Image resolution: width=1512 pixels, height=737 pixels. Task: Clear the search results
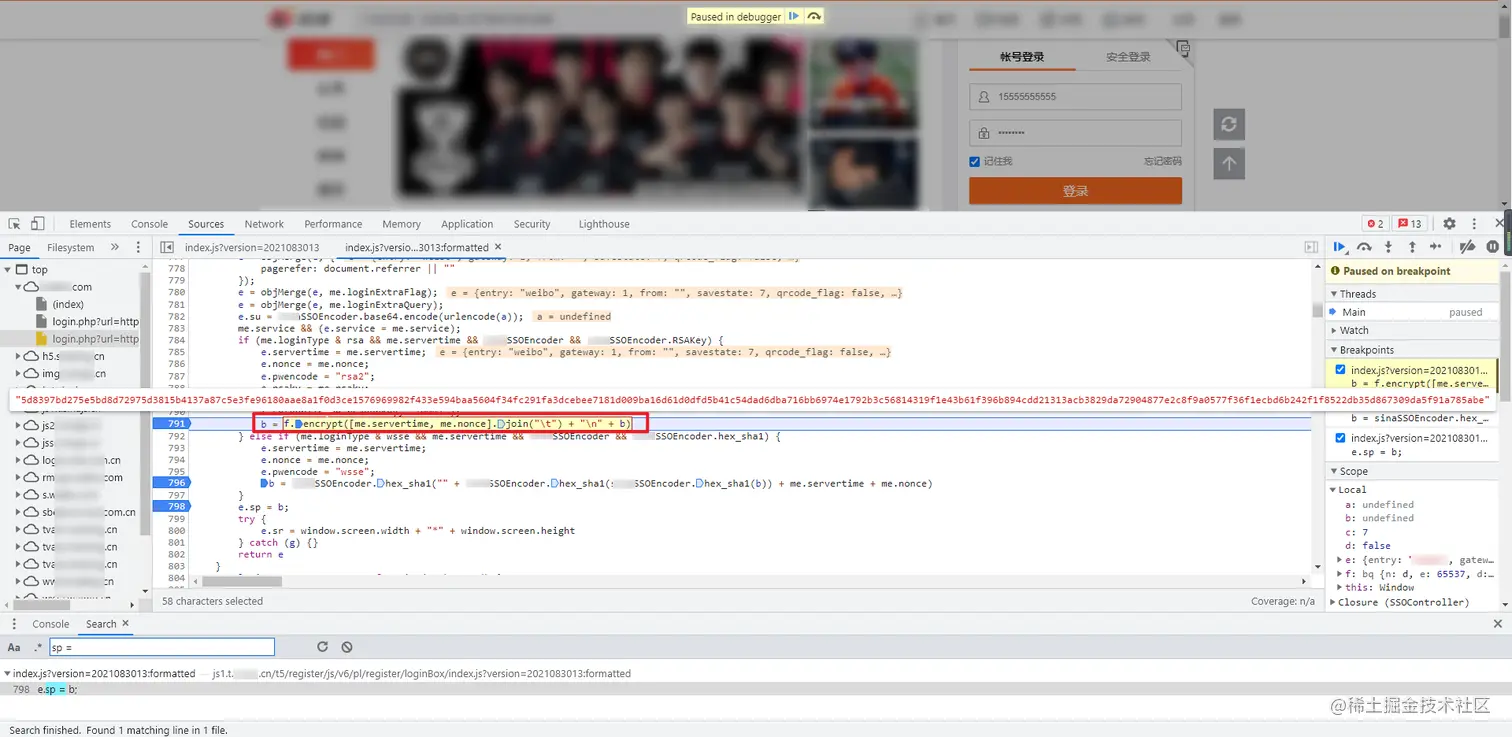tap(346, 647)
